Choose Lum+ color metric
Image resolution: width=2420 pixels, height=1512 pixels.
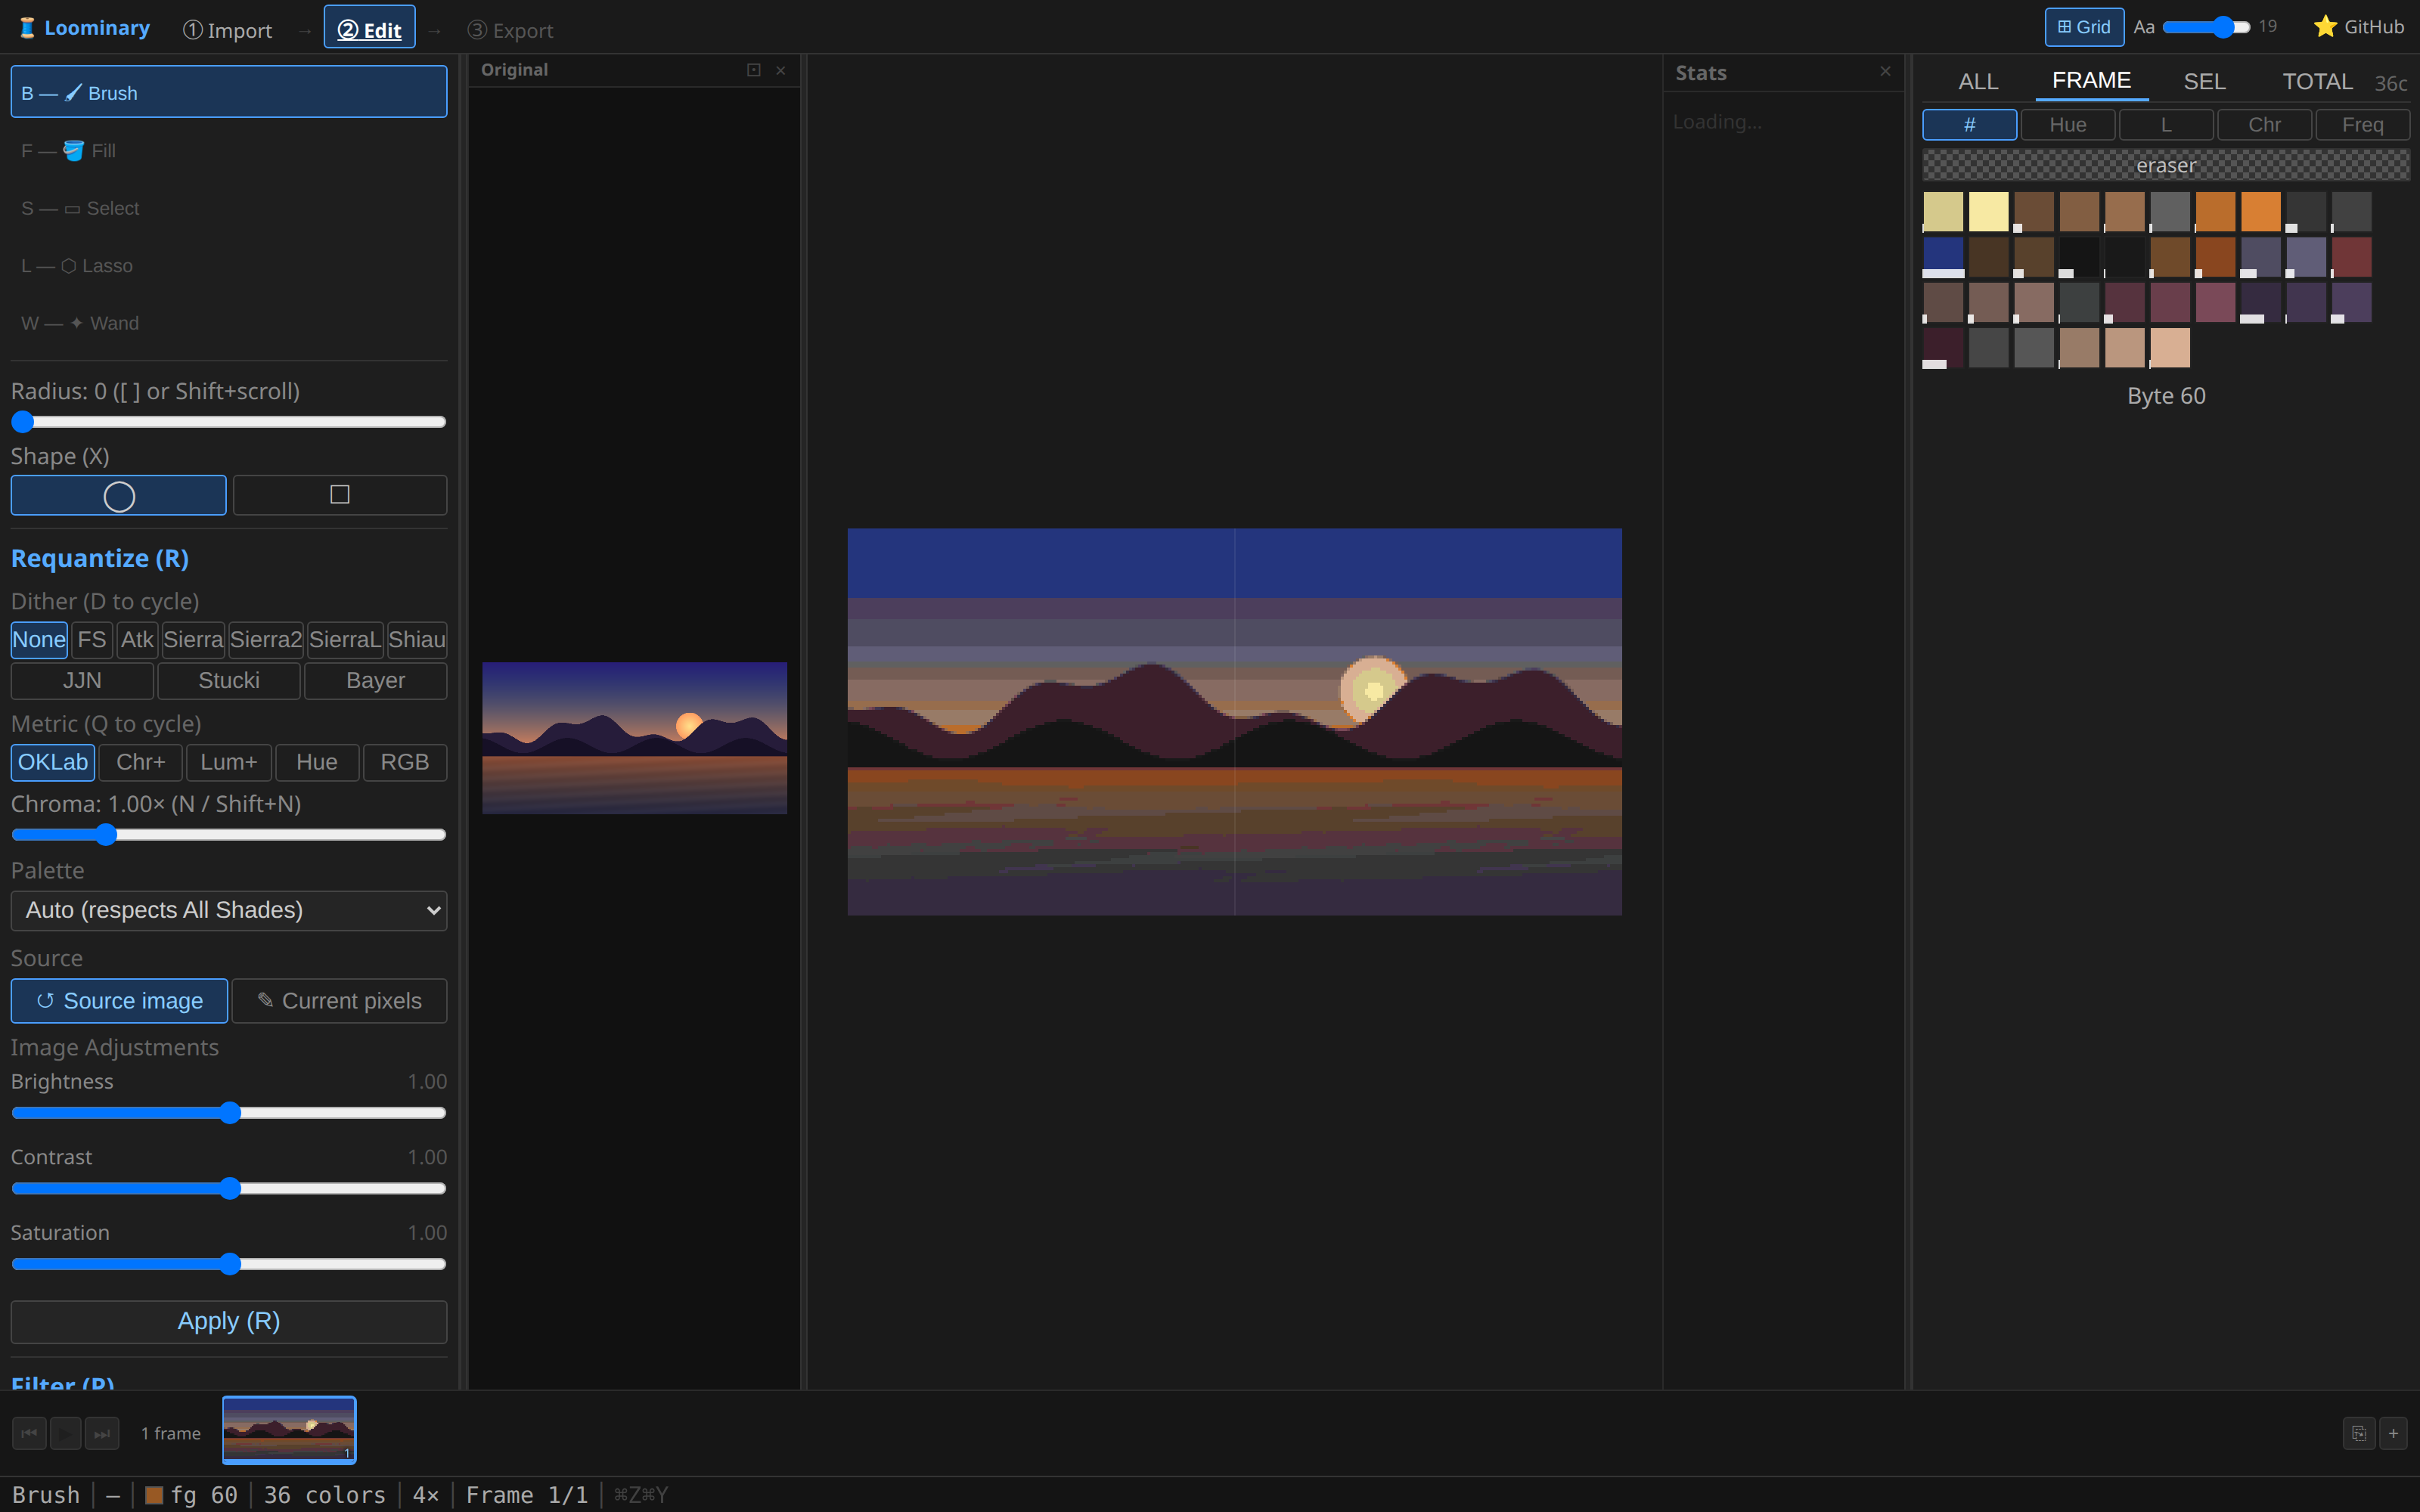[x=229, y=763]
